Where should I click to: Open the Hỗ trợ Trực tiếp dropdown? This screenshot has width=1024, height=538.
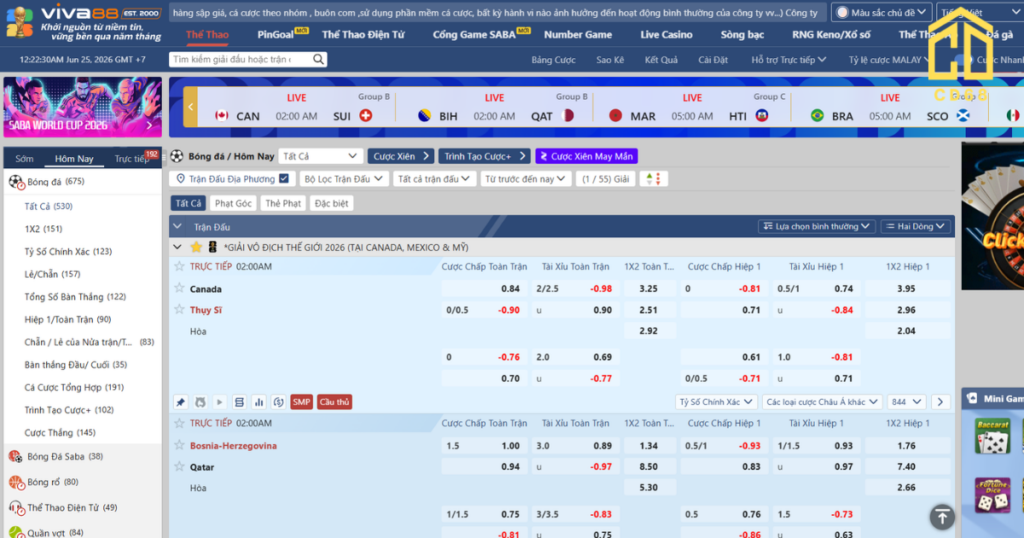(788, 59)
